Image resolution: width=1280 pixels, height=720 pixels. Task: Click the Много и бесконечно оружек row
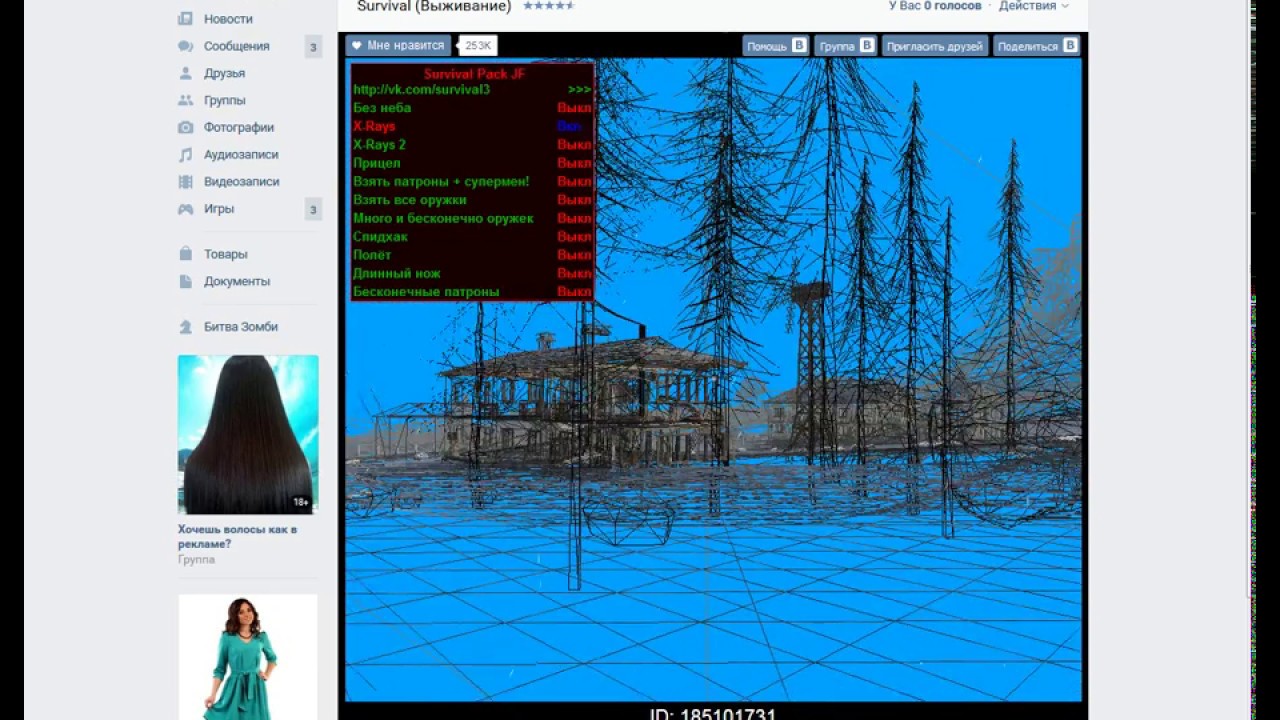coord(472,218)
